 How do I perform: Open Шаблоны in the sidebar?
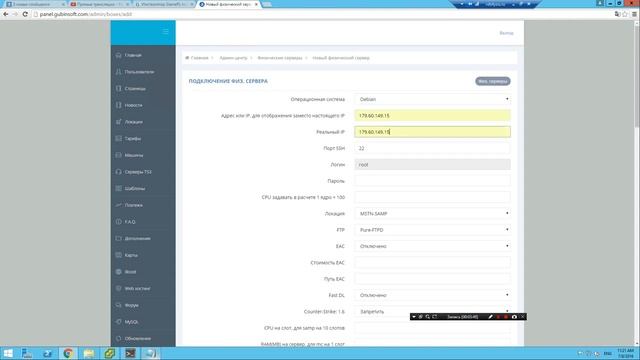pyautogui.click(x=143, y=189)
